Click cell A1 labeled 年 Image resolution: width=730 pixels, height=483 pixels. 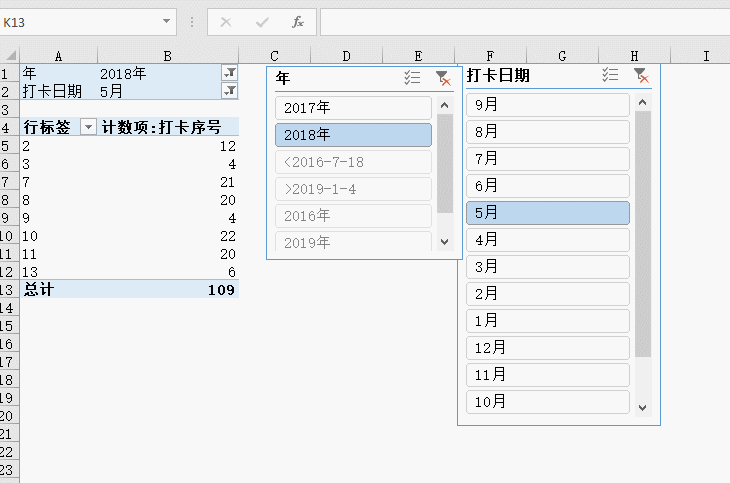(x=59, y=73)
